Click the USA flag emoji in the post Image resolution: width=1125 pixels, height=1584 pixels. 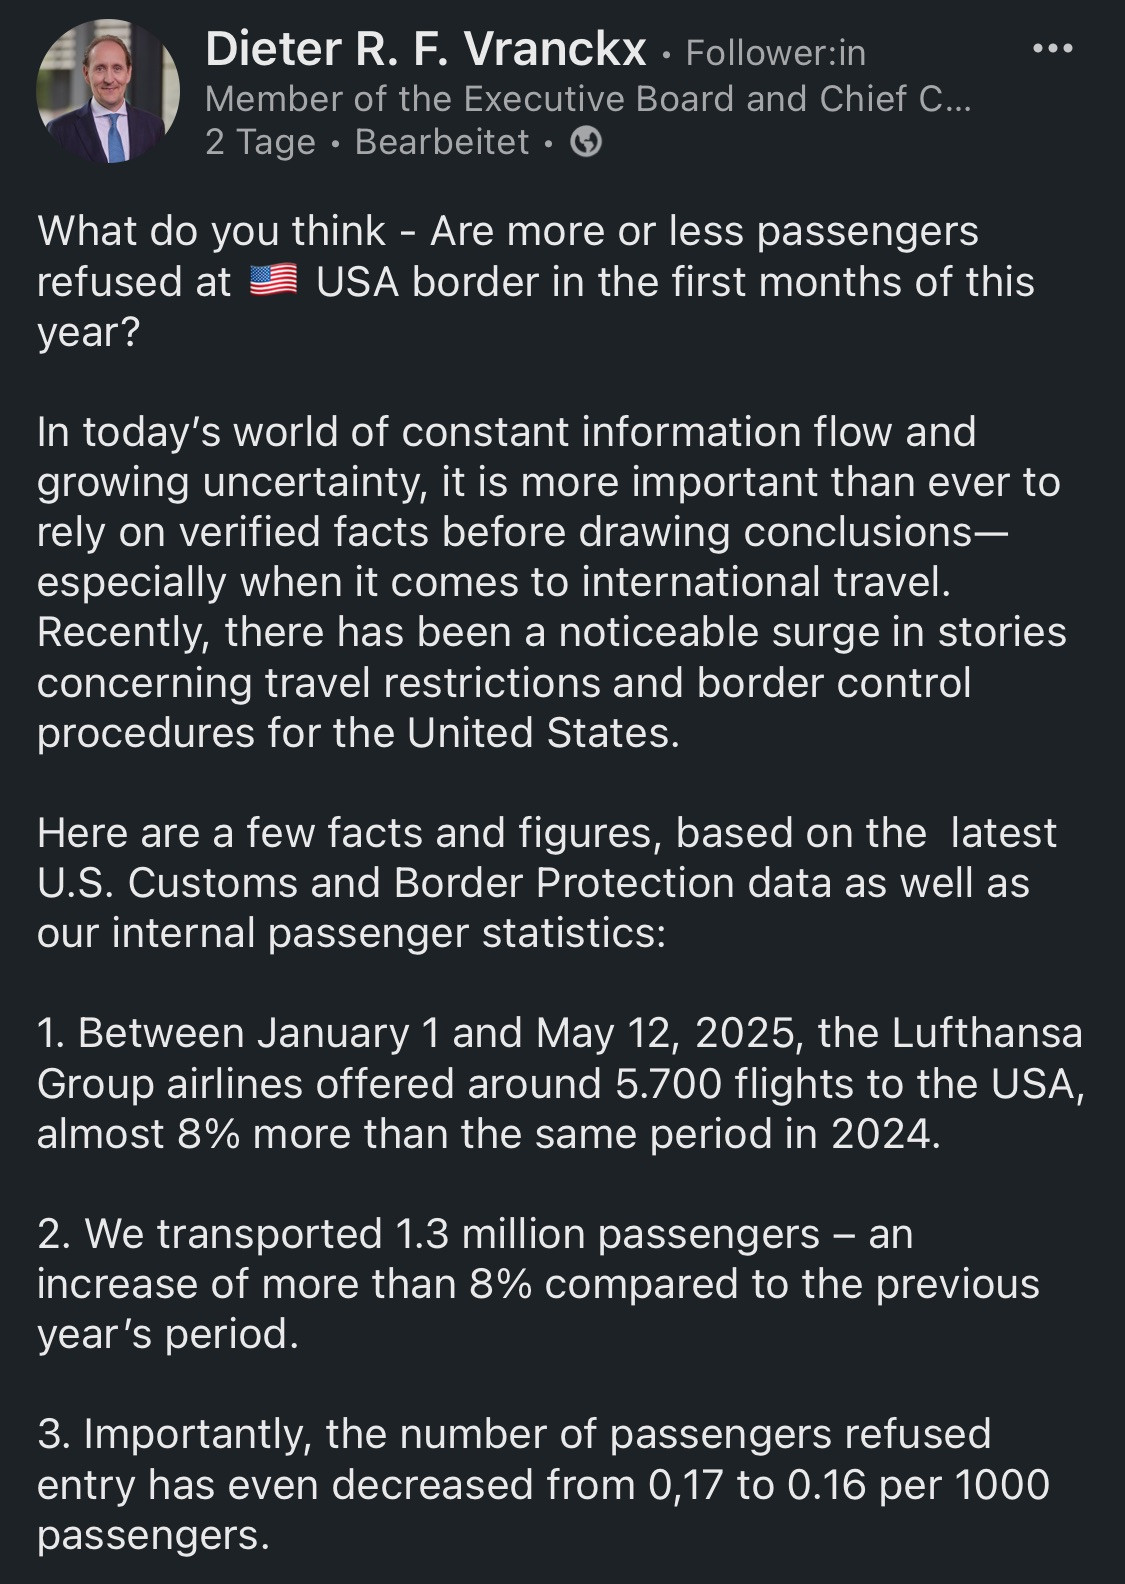[x=272, y=282]
